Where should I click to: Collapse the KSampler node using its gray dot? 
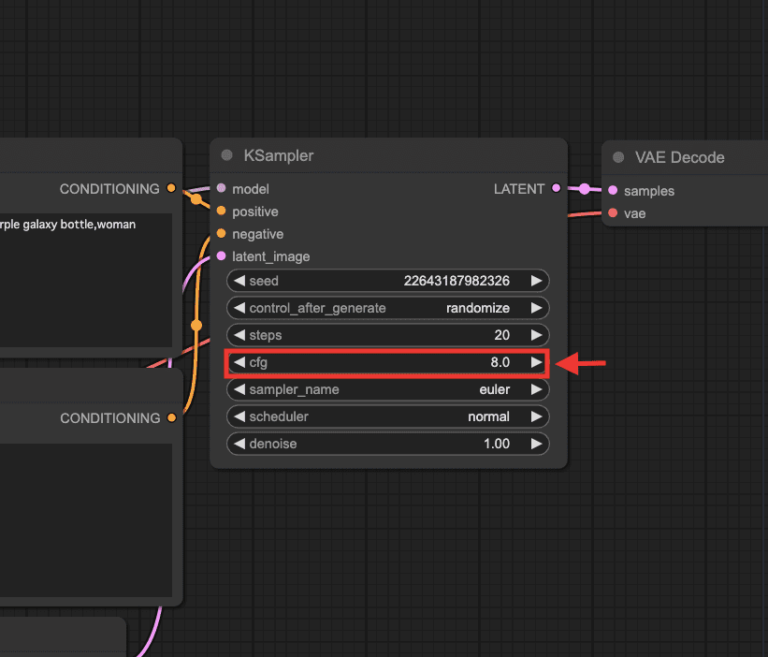click(x=227, y=156)
